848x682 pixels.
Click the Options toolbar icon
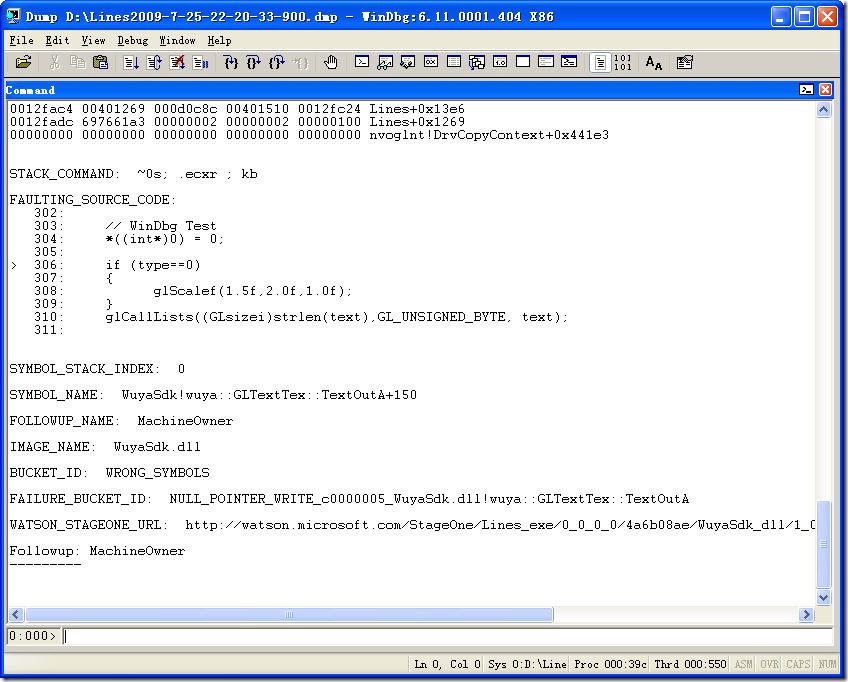pyautogui.click(x=684, y=62)
